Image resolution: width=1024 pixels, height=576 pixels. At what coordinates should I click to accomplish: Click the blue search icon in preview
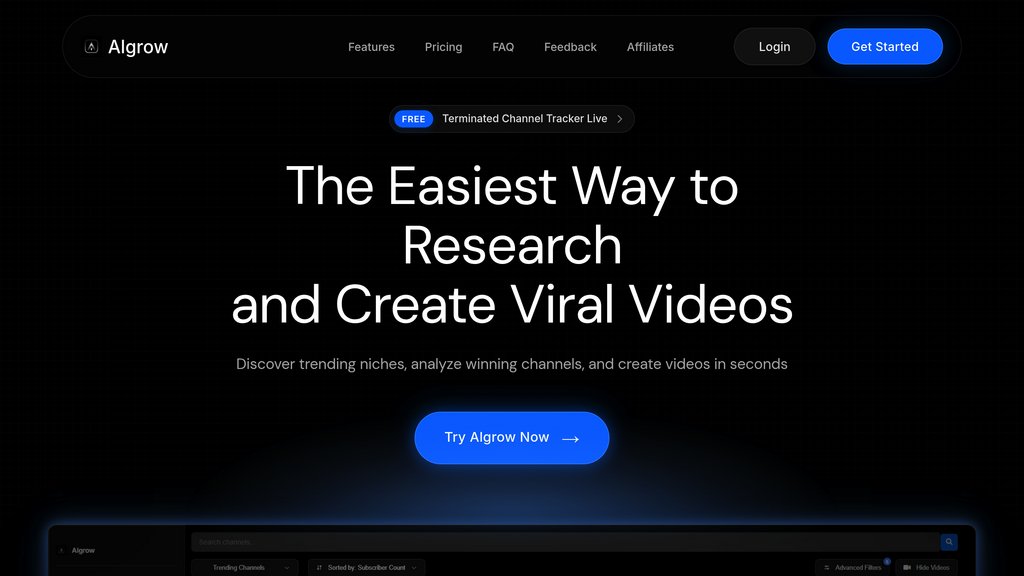coord(948,542)
